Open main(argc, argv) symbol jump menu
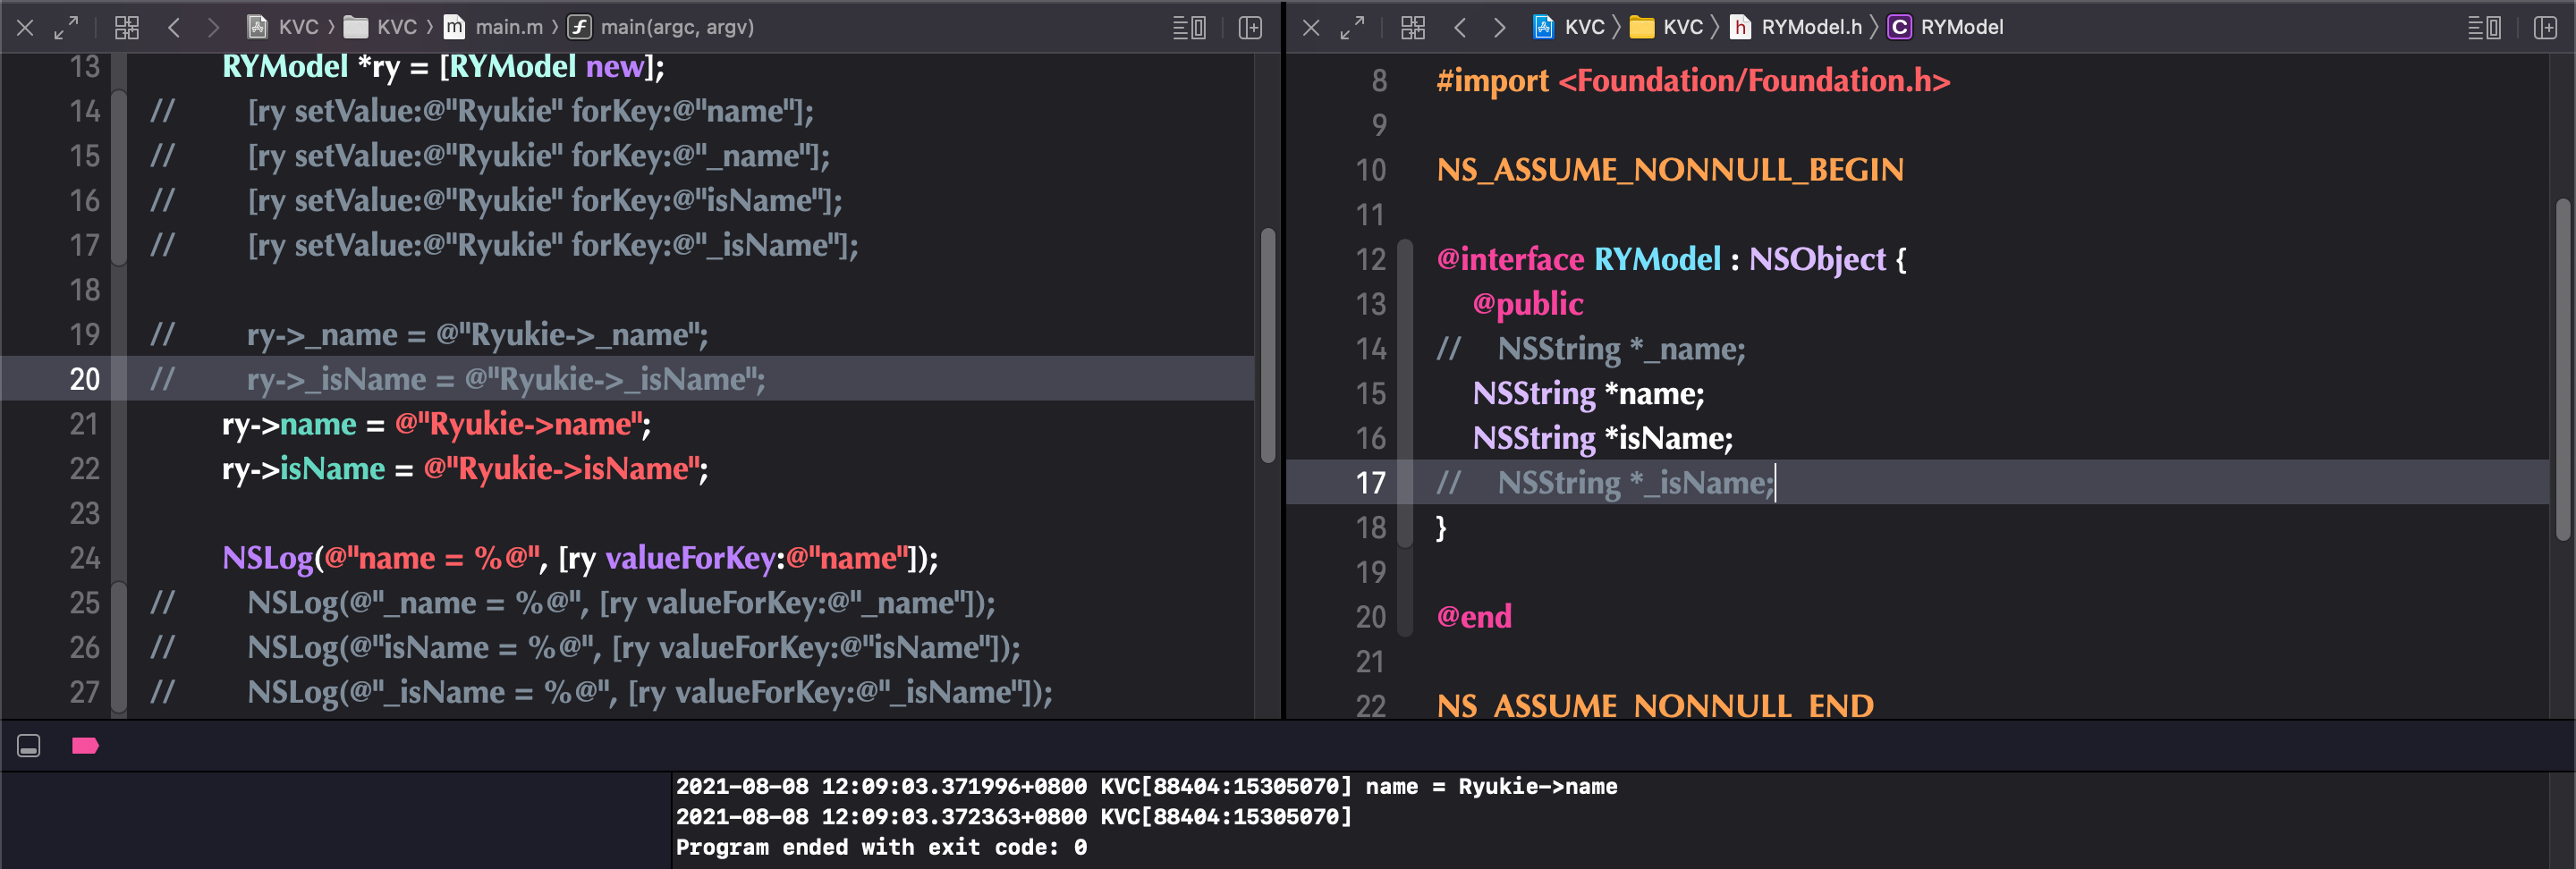The height and width of the screenshot is (869, 2576). [661, 27]
